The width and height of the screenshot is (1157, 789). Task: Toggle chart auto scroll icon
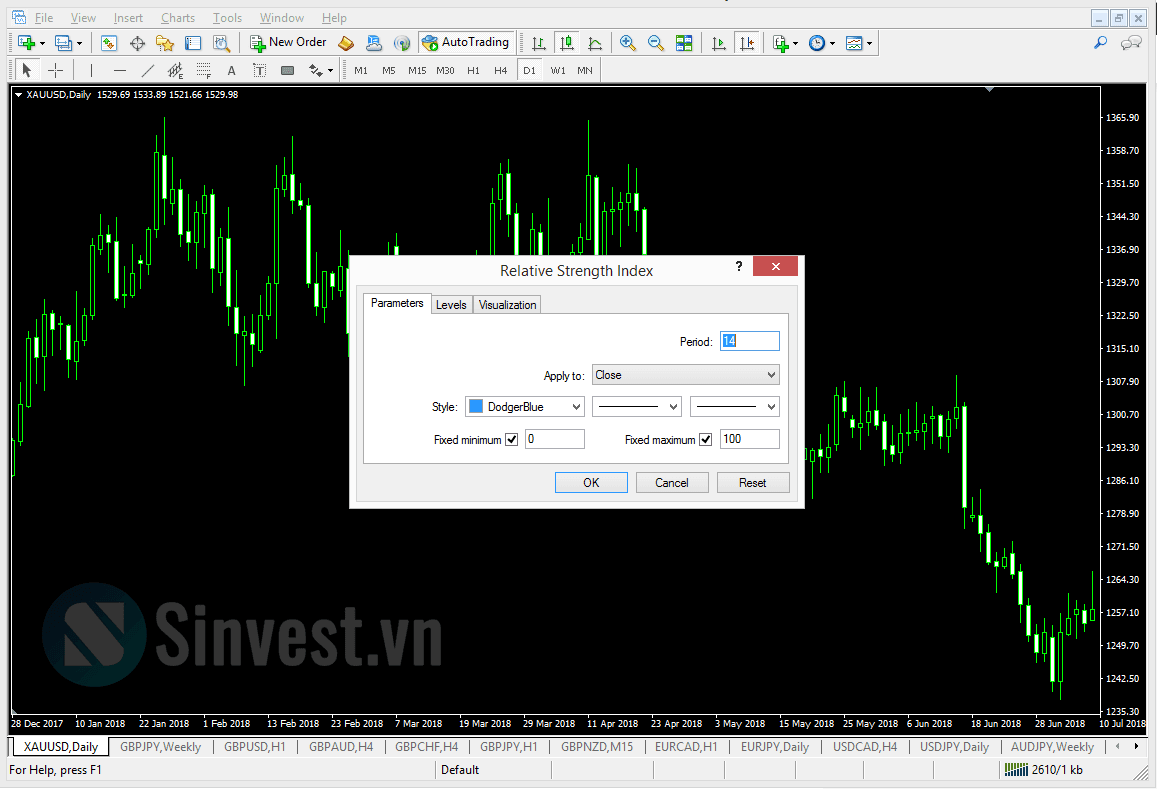pyautogui.click(x=718, y=44)
